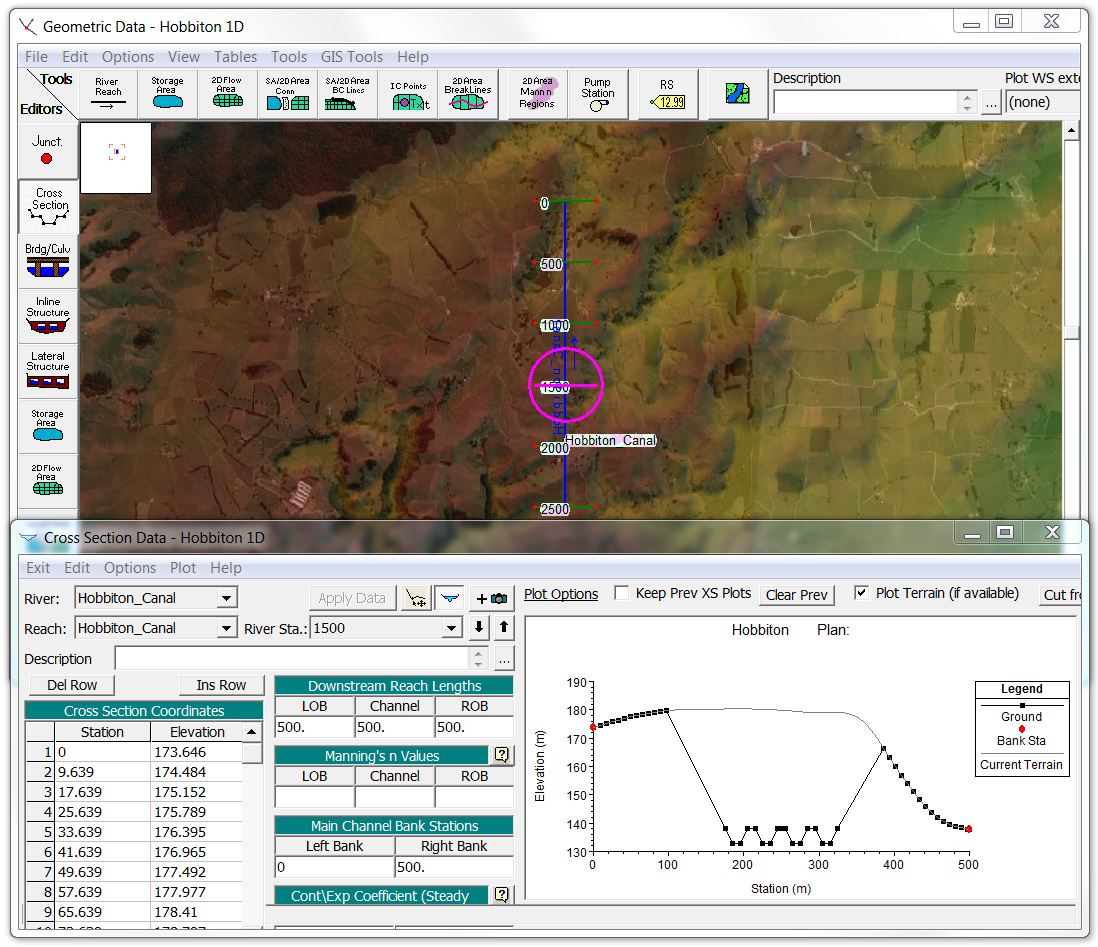Click the Left Bank station field
Image resolution: width=1098 pixels, height=947 pixels.
[x=334, y=867]
